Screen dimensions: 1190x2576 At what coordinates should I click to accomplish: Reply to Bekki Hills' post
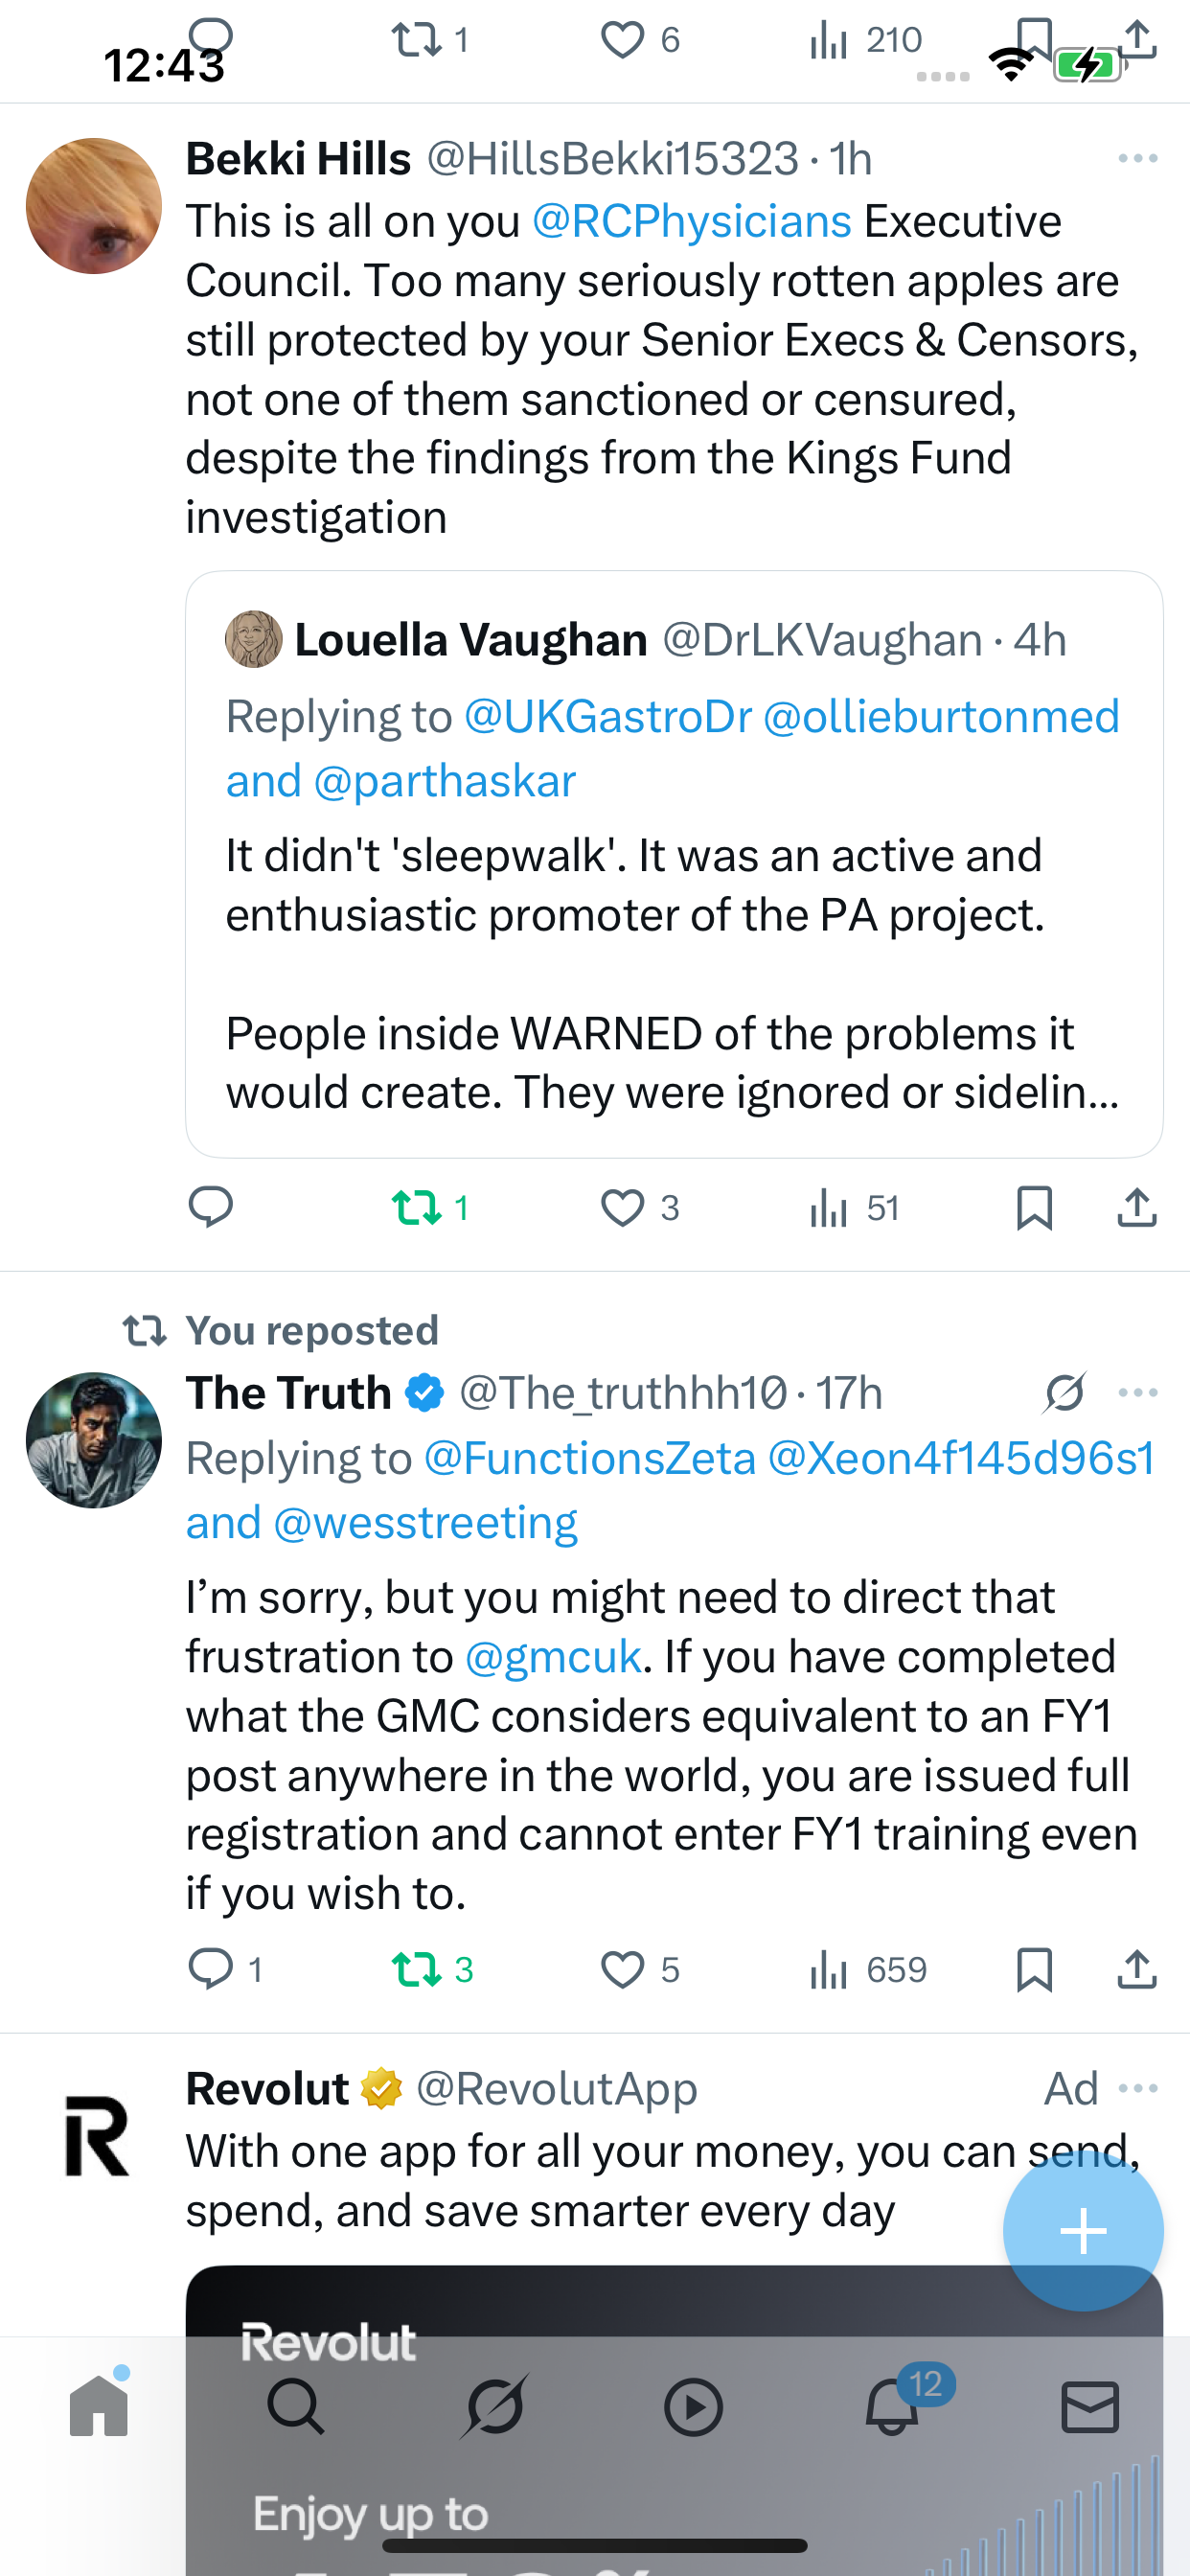pos(211,1207)
